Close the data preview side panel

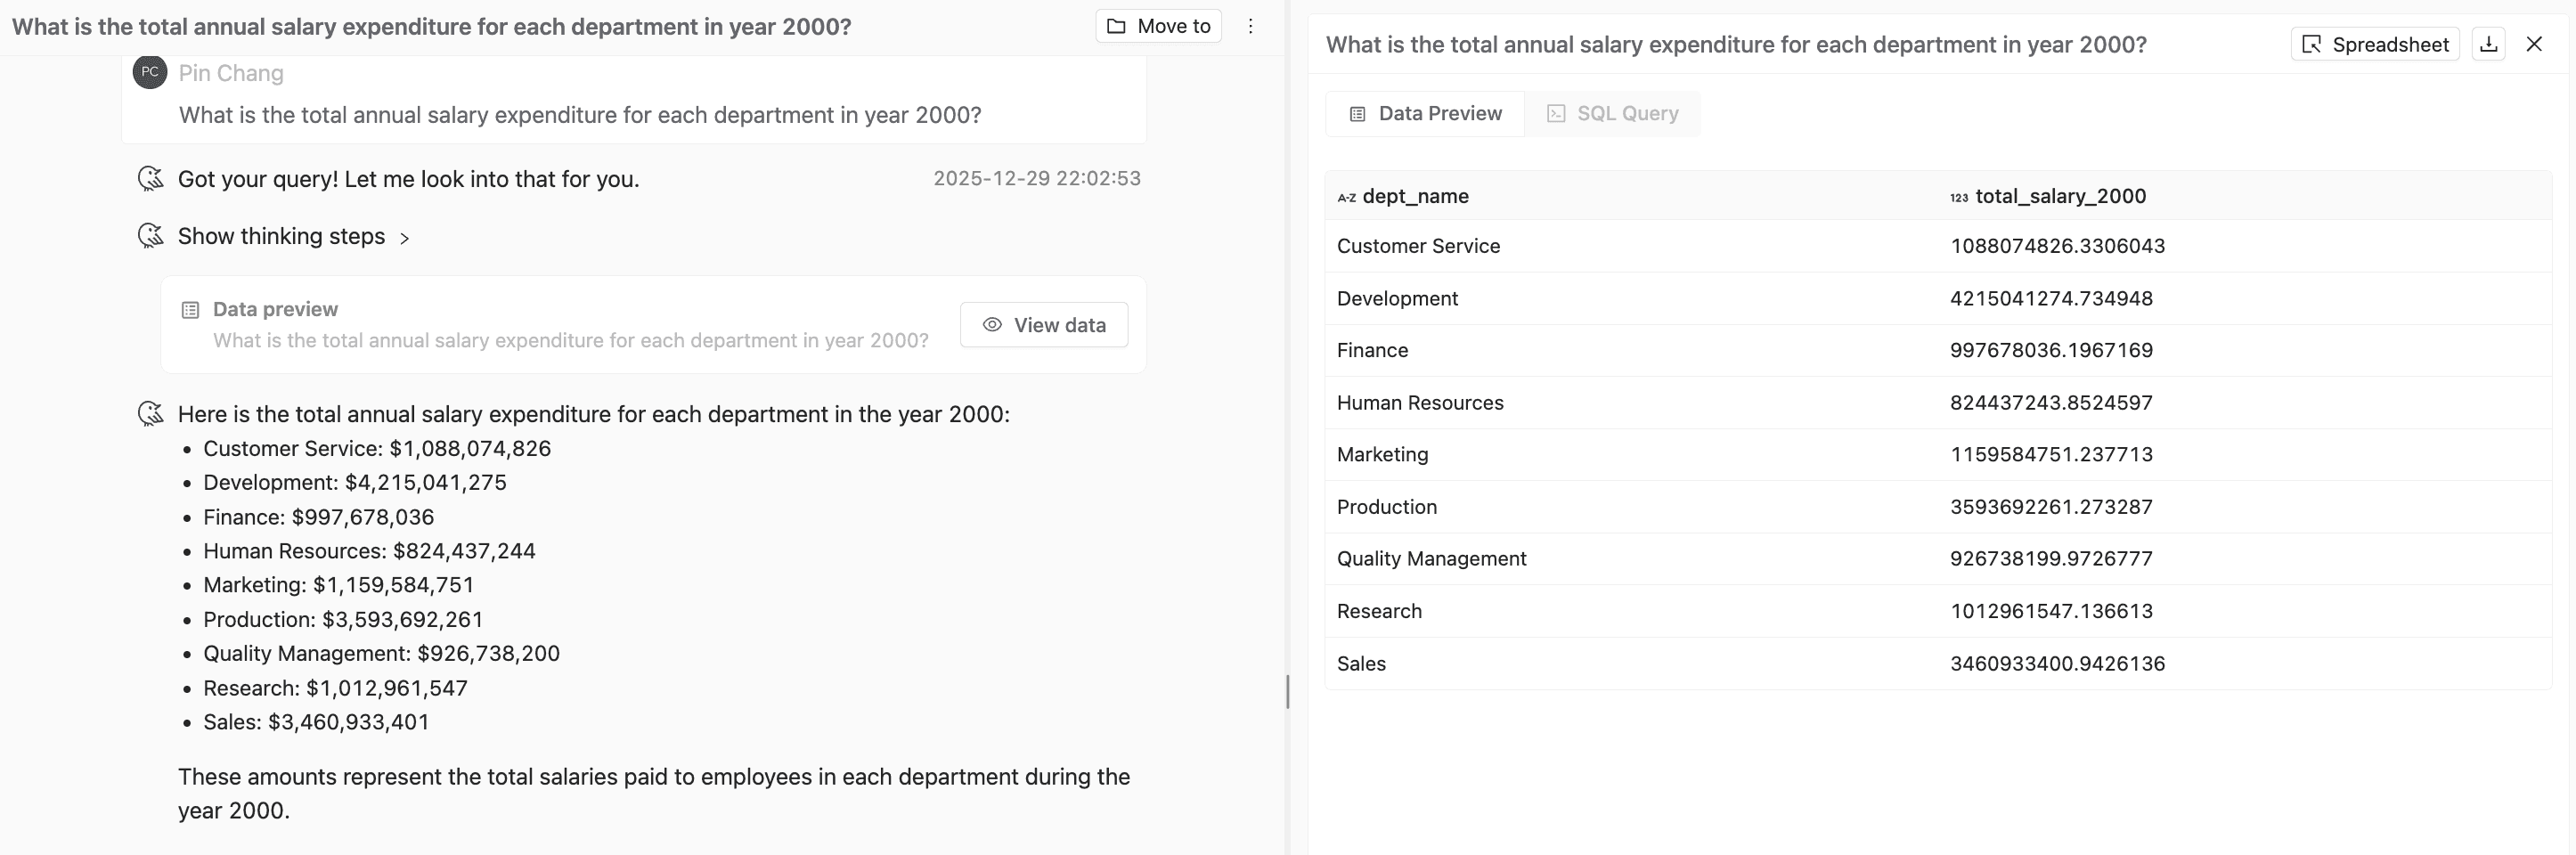pos(2534,44)
